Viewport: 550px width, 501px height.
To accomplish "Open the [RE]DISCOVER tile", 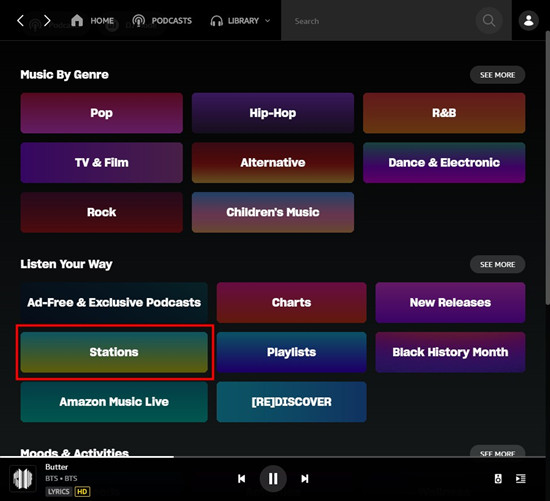I will coord(291,402).
